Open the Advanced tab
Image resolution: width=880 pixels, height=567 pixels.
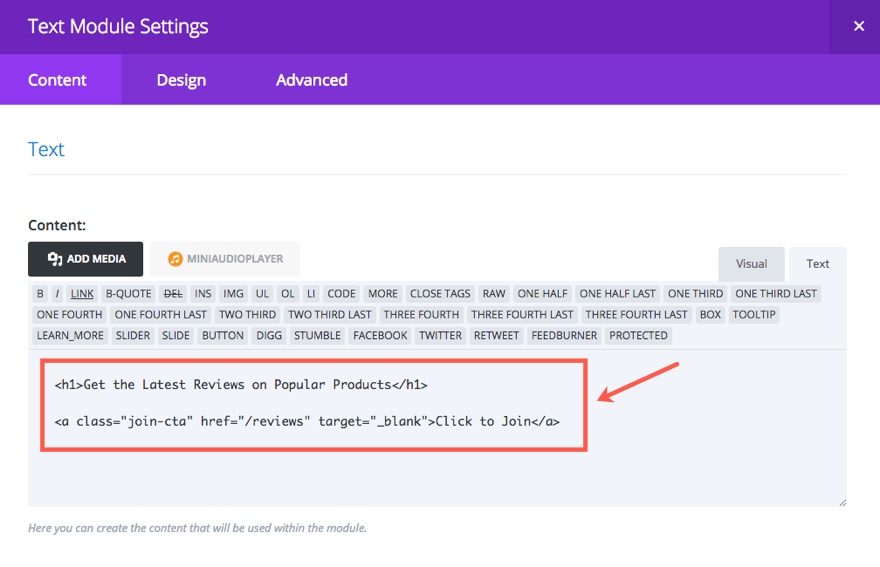311,80
